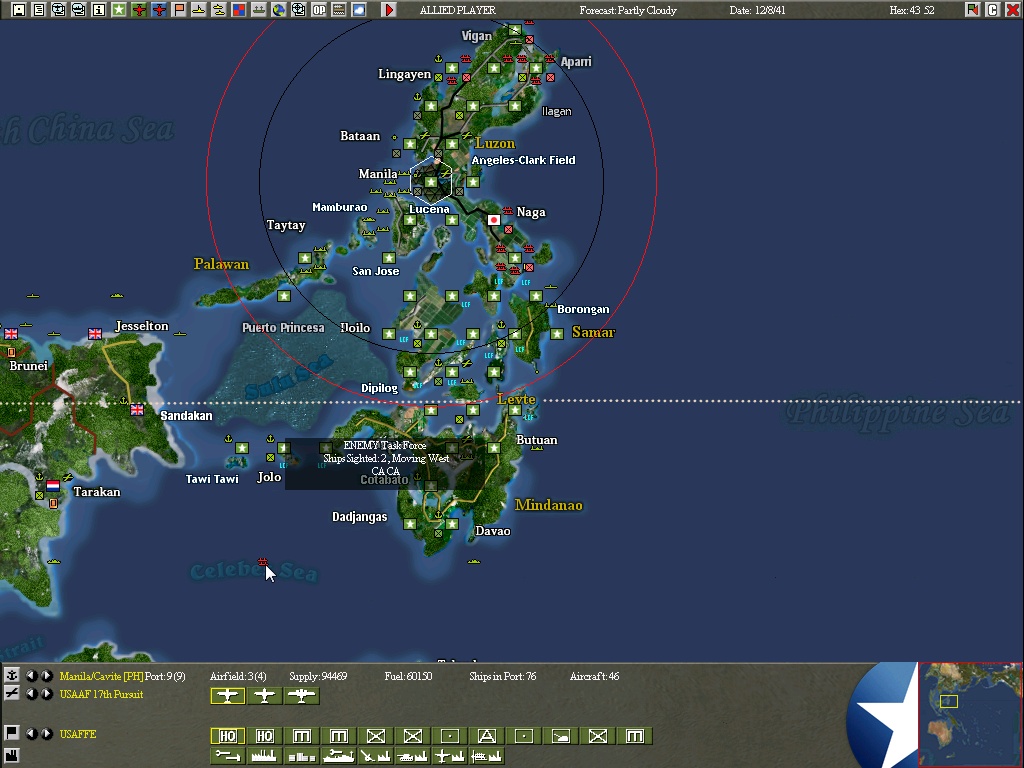Click the 'Forecast: Partly Cloudy' text

click(628, 10)
